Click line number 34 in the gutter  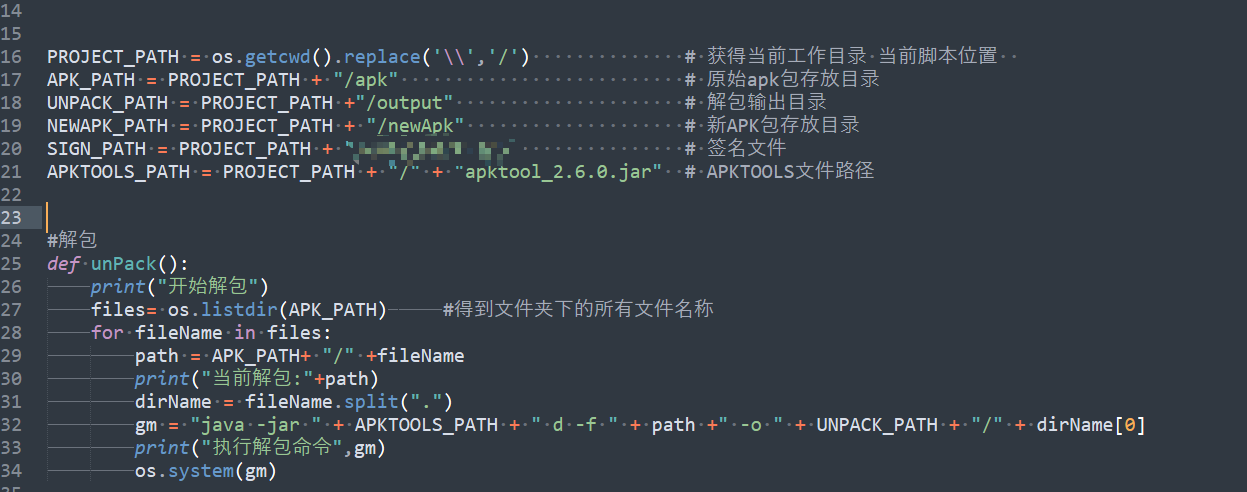[x=12, y=471]
